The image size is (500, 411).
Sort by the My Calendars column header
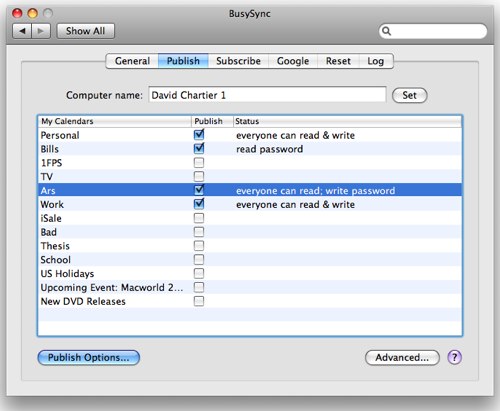tap(115, 121)
